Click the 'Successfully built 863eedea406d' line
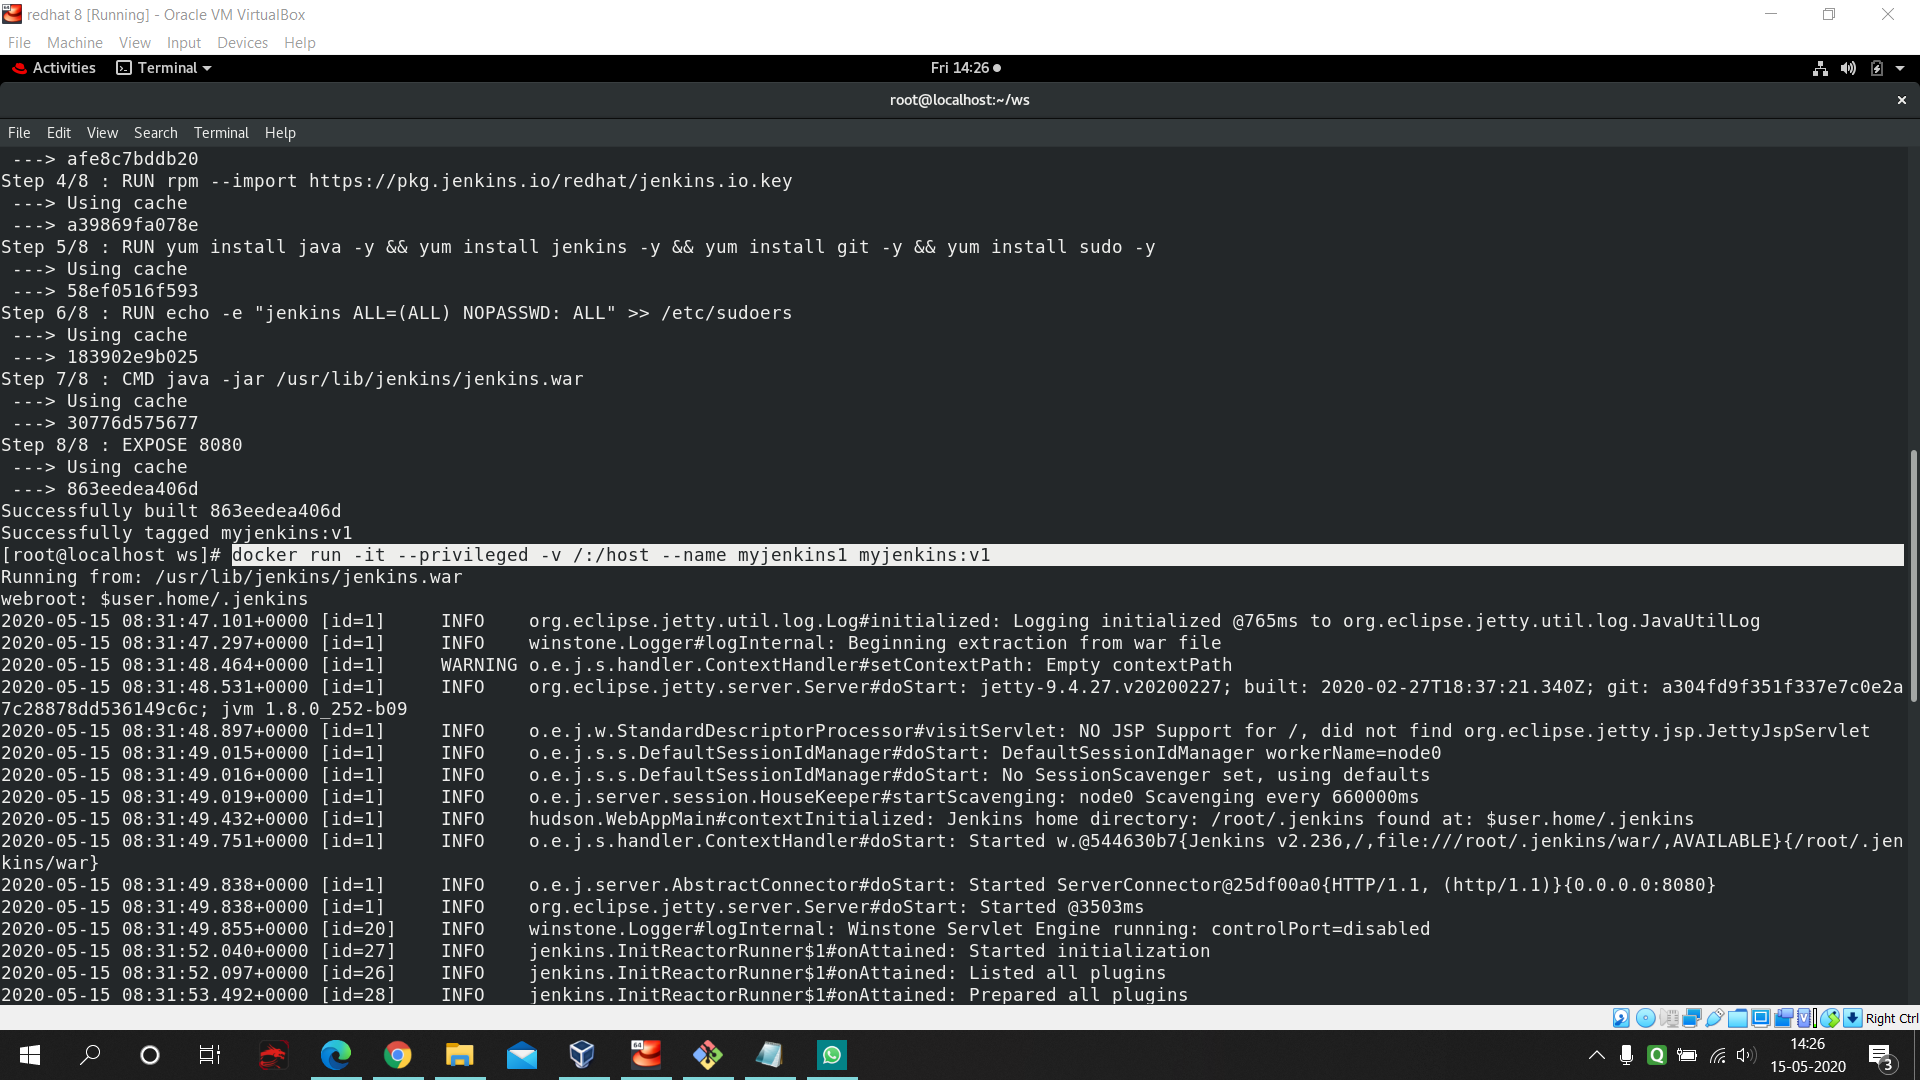Image resolution: width=1920 pixels, height=1080 pixels. click(x=171, y=511)
